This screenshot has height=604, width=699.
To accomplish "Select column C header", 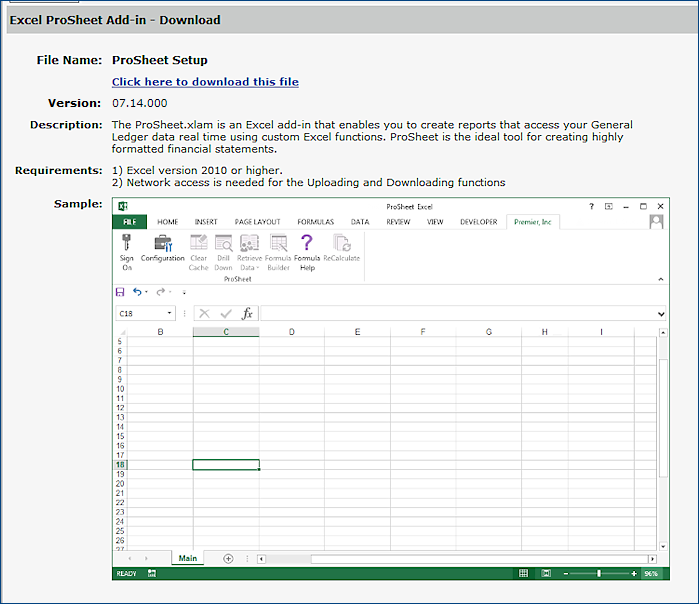I will pyautogui.click(x=226, y=331).
